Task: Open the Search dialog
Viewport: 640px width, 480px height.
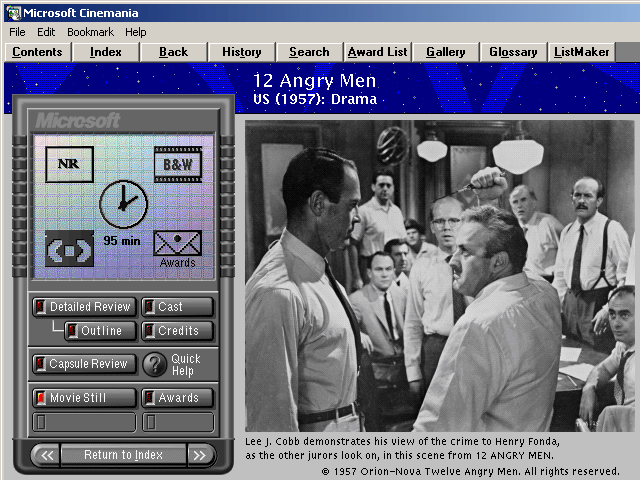Action: coord(309,52)
